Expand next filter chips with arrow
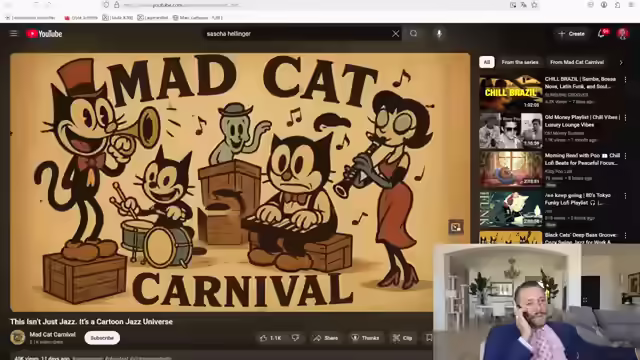Screen dimensions: 640x360 point(621,62)
